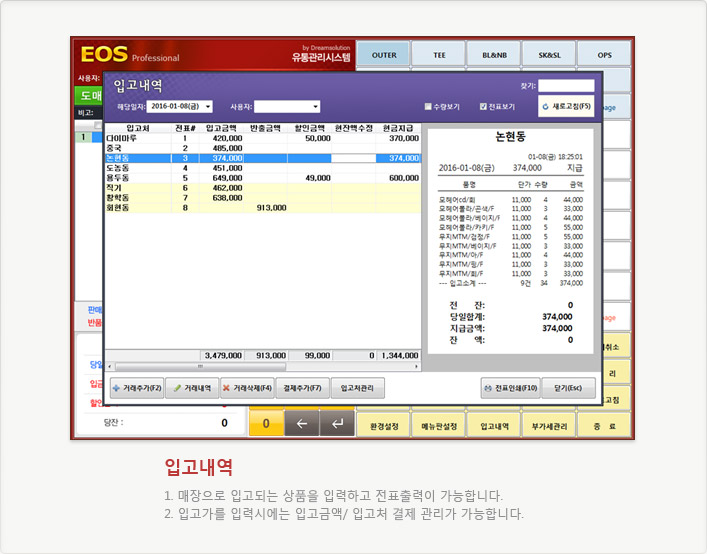Select the 다이마루 row
The width and height of the screenshot is (707, 554).
tap(263, 138)
